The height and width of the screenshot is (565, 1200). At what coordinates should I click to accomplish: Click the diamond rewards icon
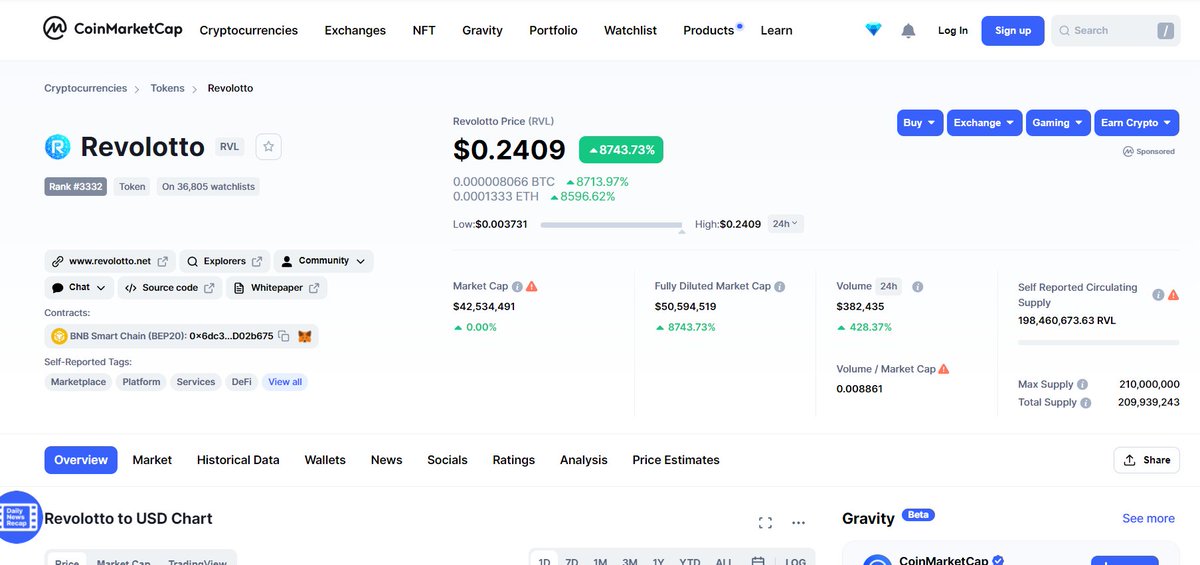pos(874,31)
